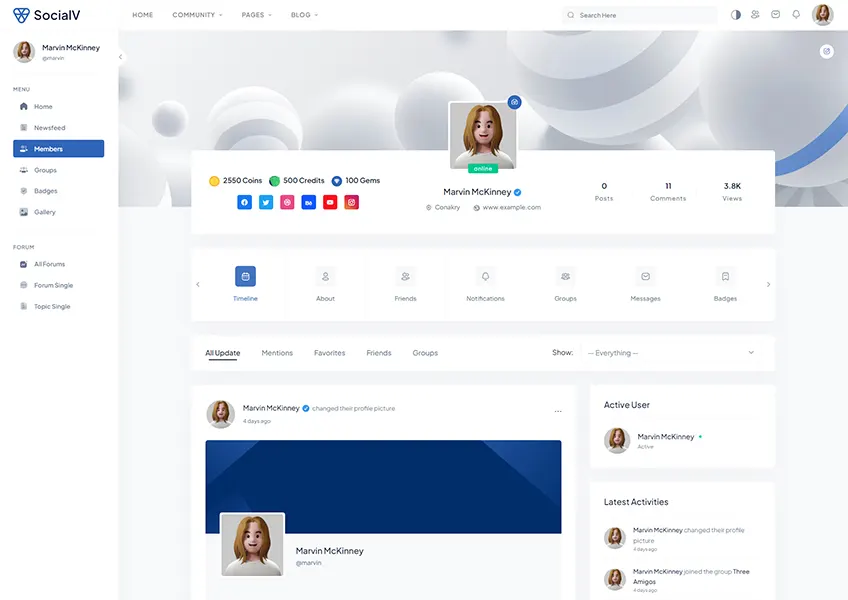Screen dimensions: 848x600
Task: Open the friend requests icon in header
Action: click(754, 14)
